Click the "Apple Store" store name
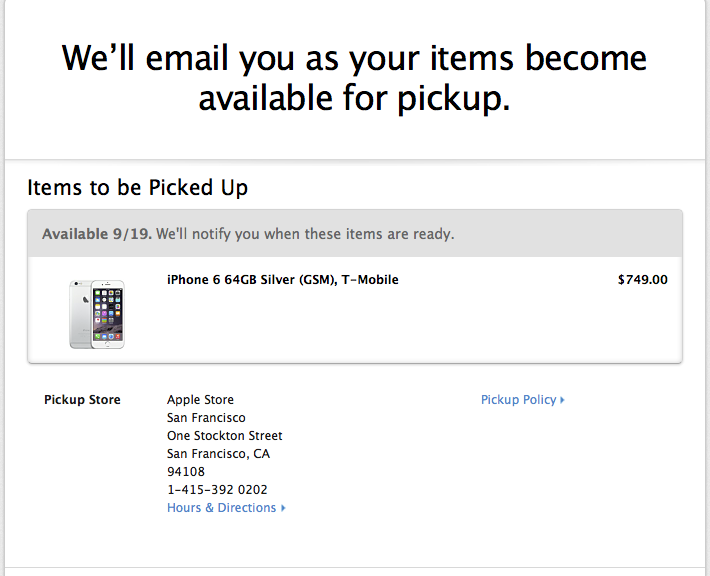 pyautogui.click(x=200, y=400)
